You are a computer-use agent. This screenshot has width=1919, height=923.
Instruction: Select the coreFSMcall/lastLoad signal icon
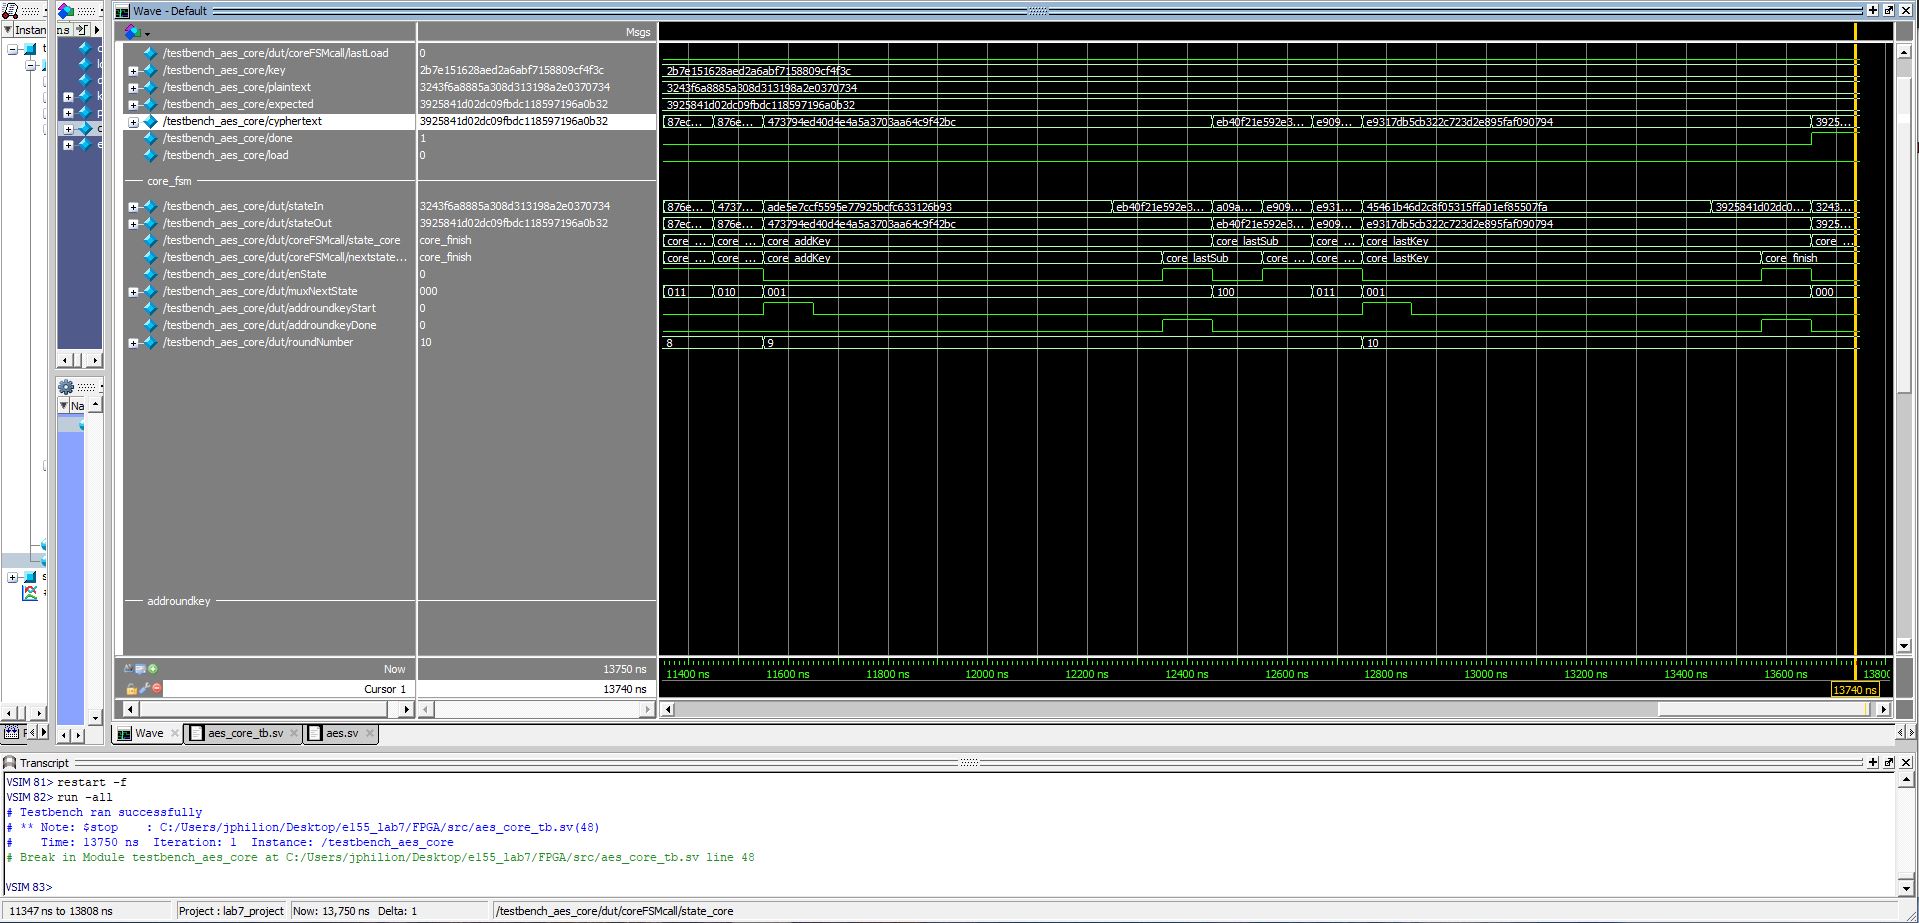pyautogui.click(x=151, y=53)
